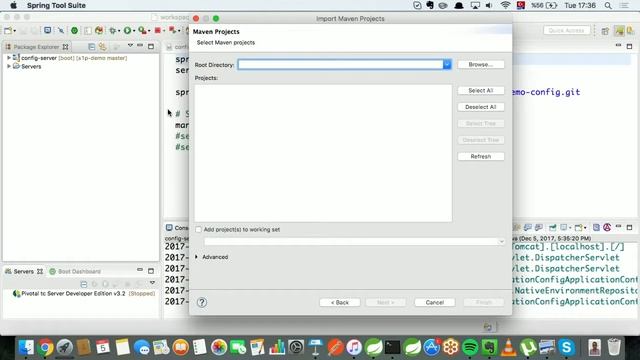Select the Servers tab
The width and height of the screenshot is (640, 360).
[x=24, y=271]
